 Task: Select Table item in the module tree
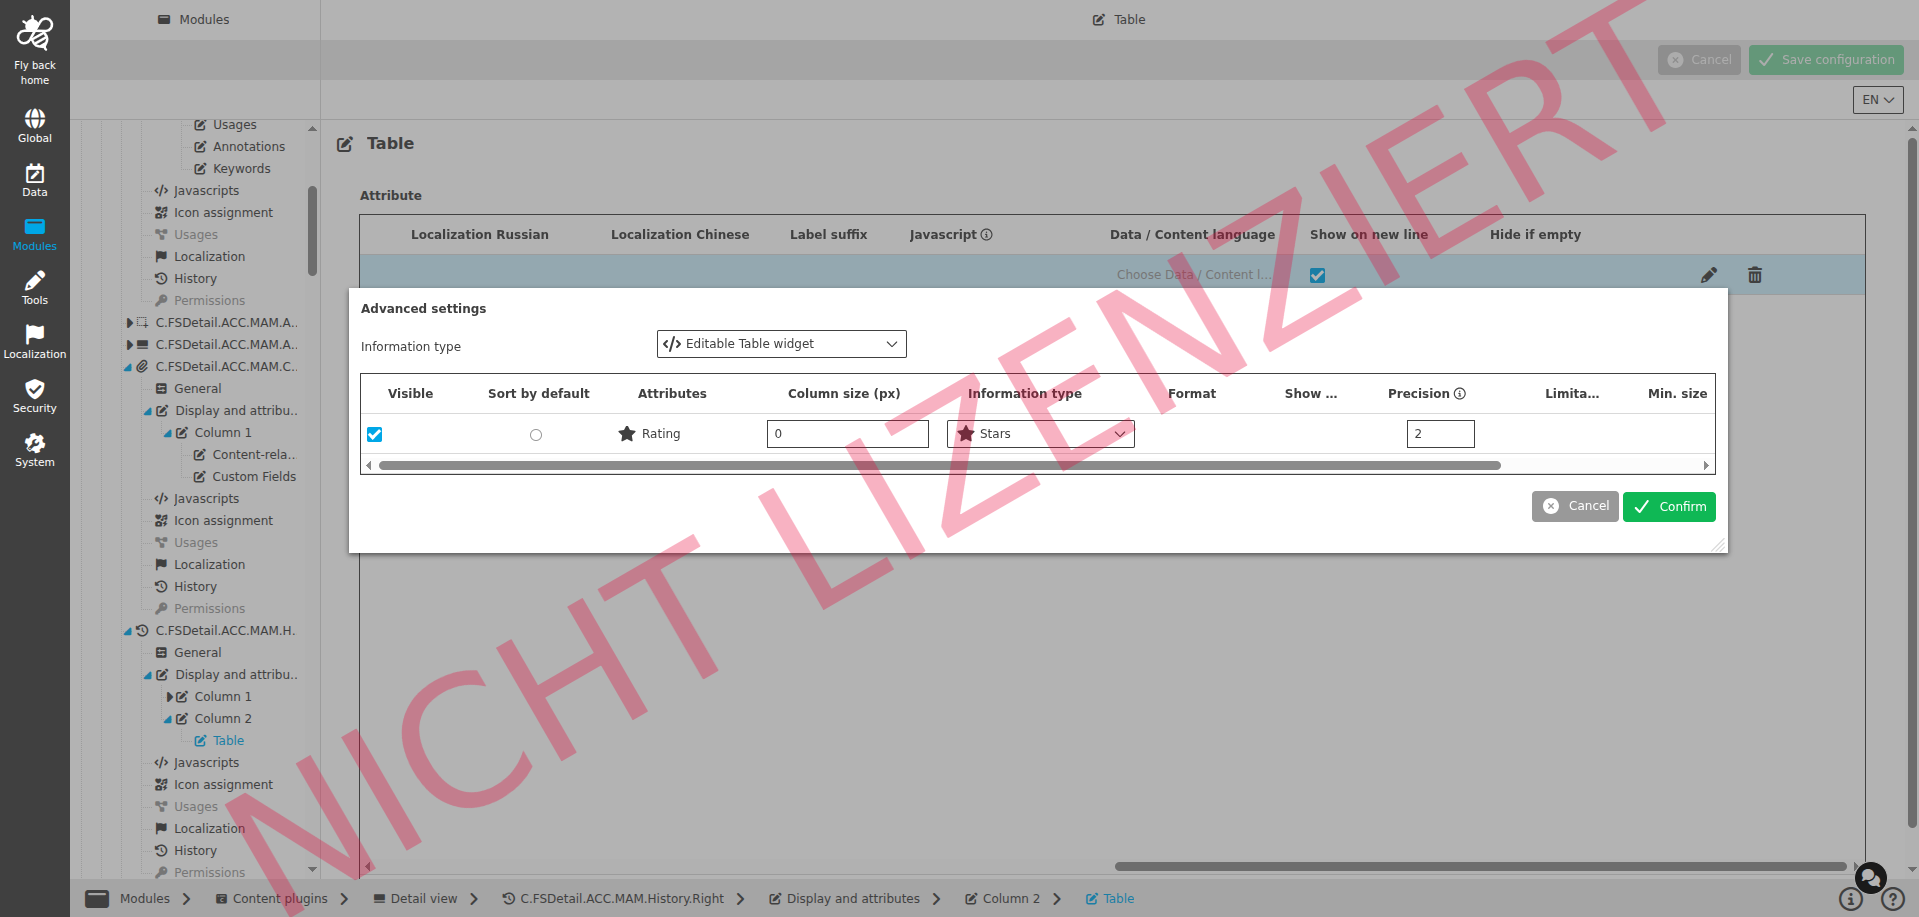coord(228,741)
